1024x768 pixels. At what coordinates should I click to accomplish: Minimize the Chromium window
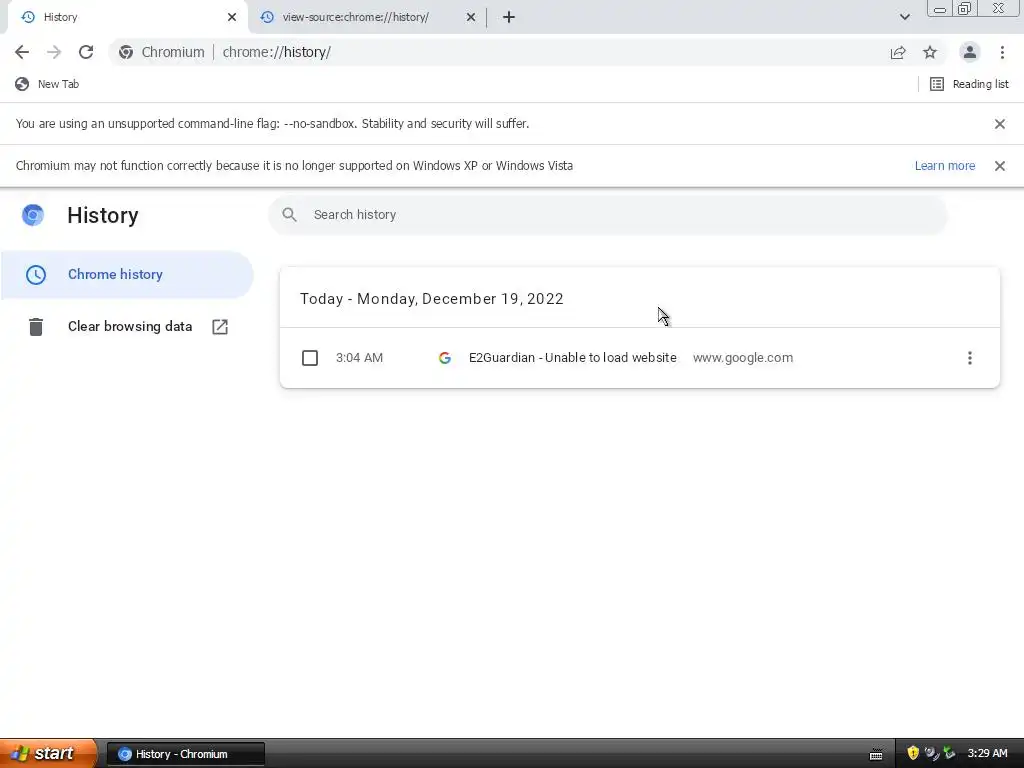point(940,9)
